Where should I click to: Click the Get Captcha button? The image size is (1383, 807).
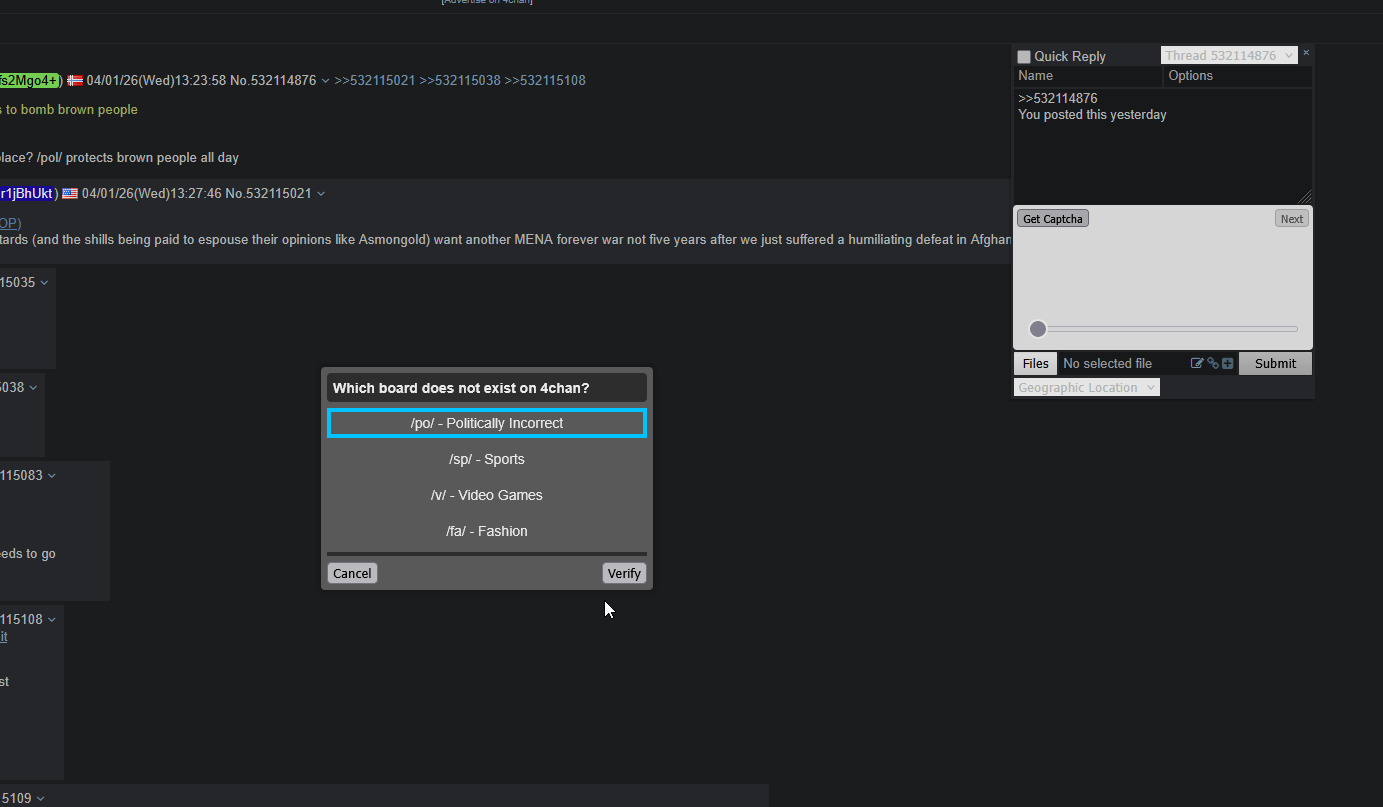1053,219
